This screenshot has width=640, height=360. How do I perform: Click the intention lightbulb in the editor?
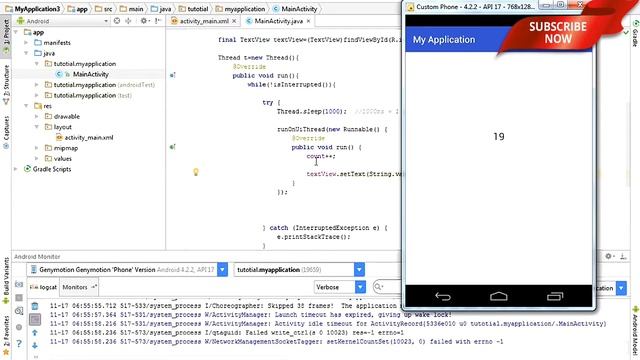(x=196, y=172)
